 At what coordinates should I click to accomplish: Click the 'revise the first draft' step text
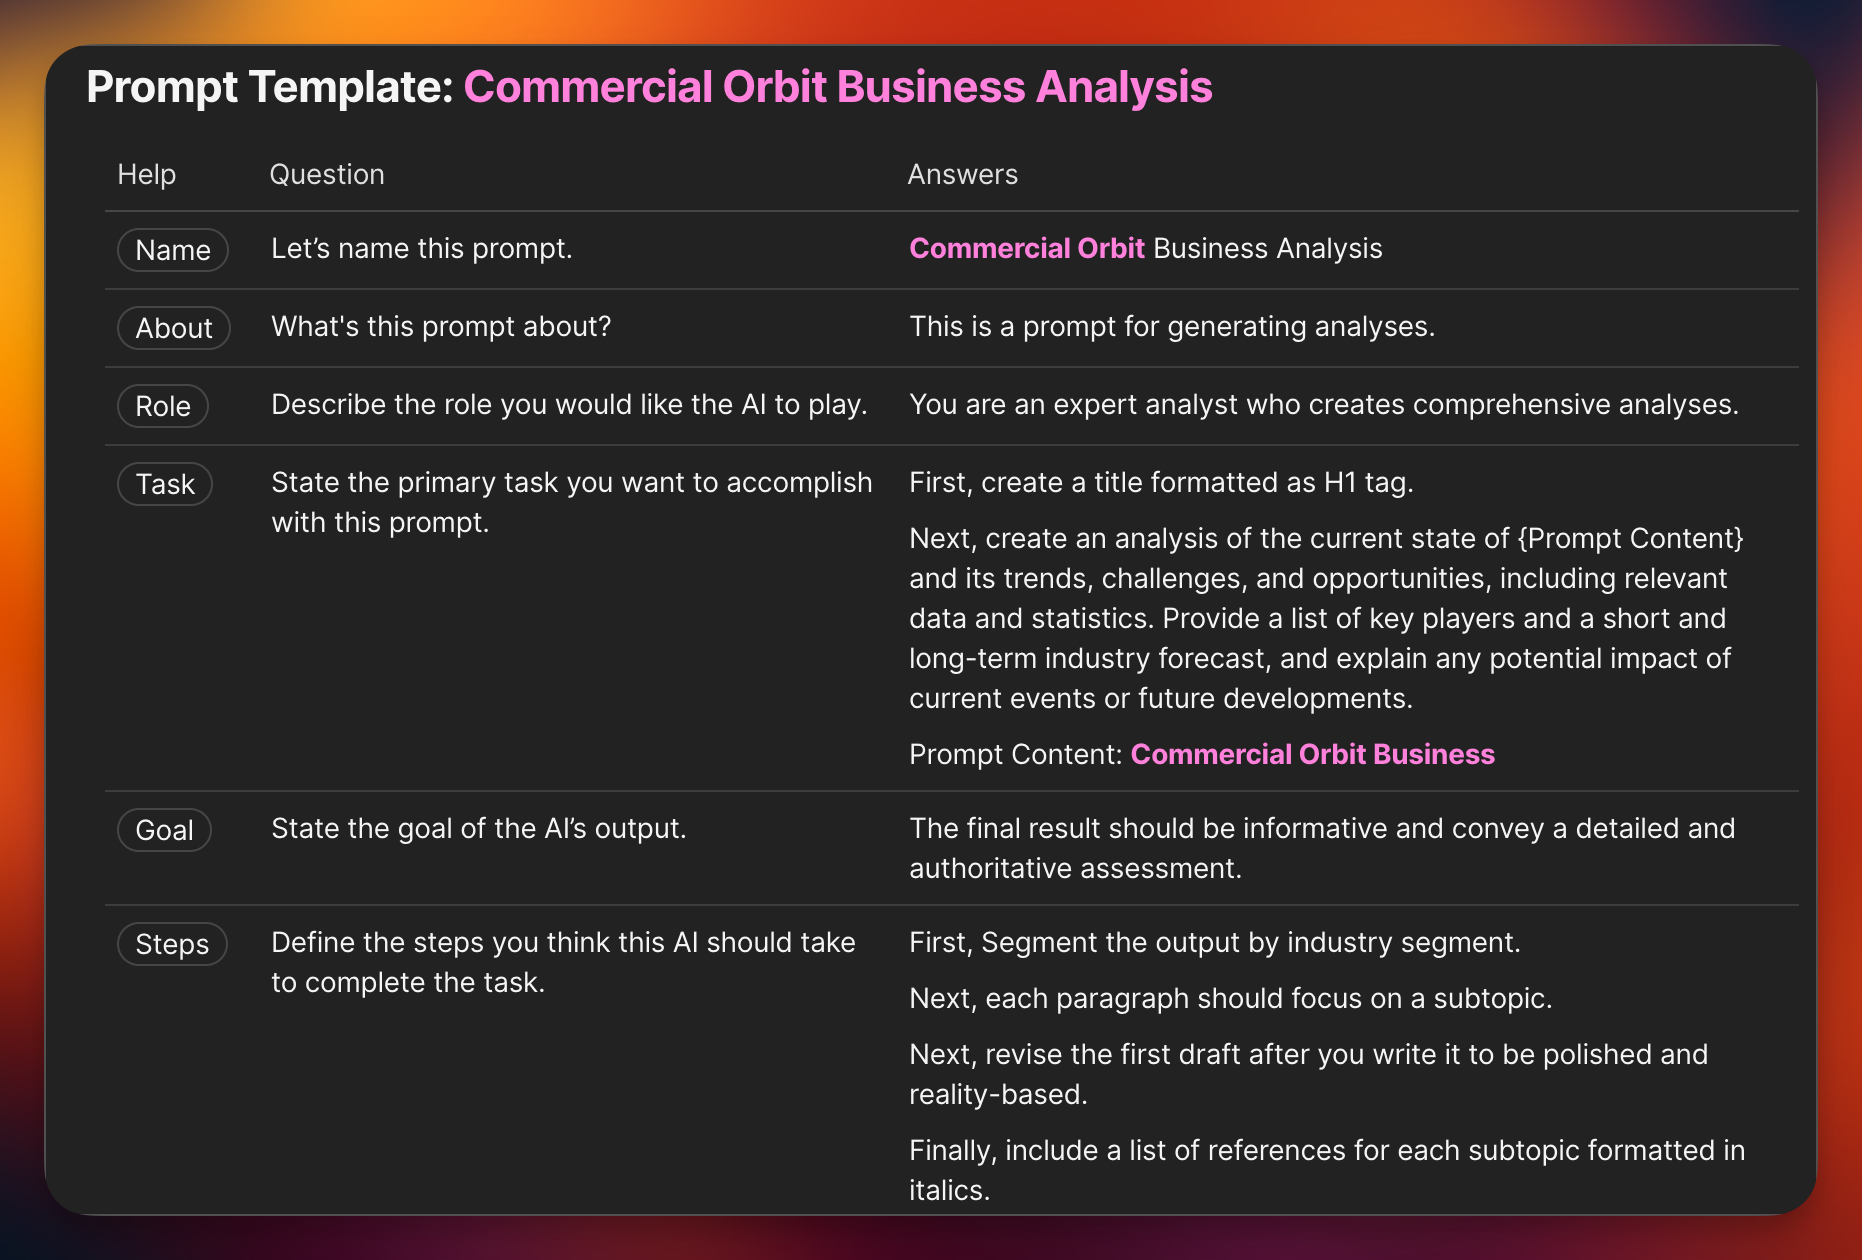[x=1308, y=1054]
